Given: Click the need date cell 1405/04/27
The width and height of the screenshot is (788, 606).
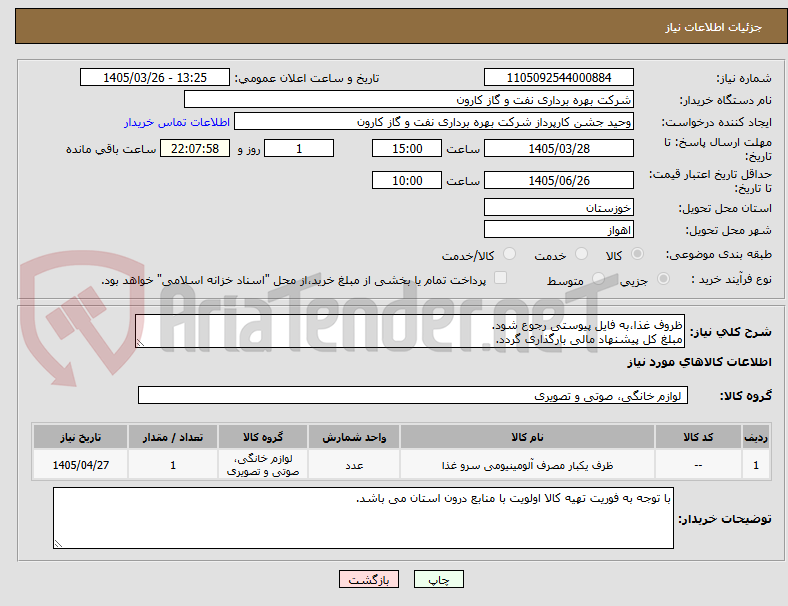Looking at the screenshot, I should point(80,465).
